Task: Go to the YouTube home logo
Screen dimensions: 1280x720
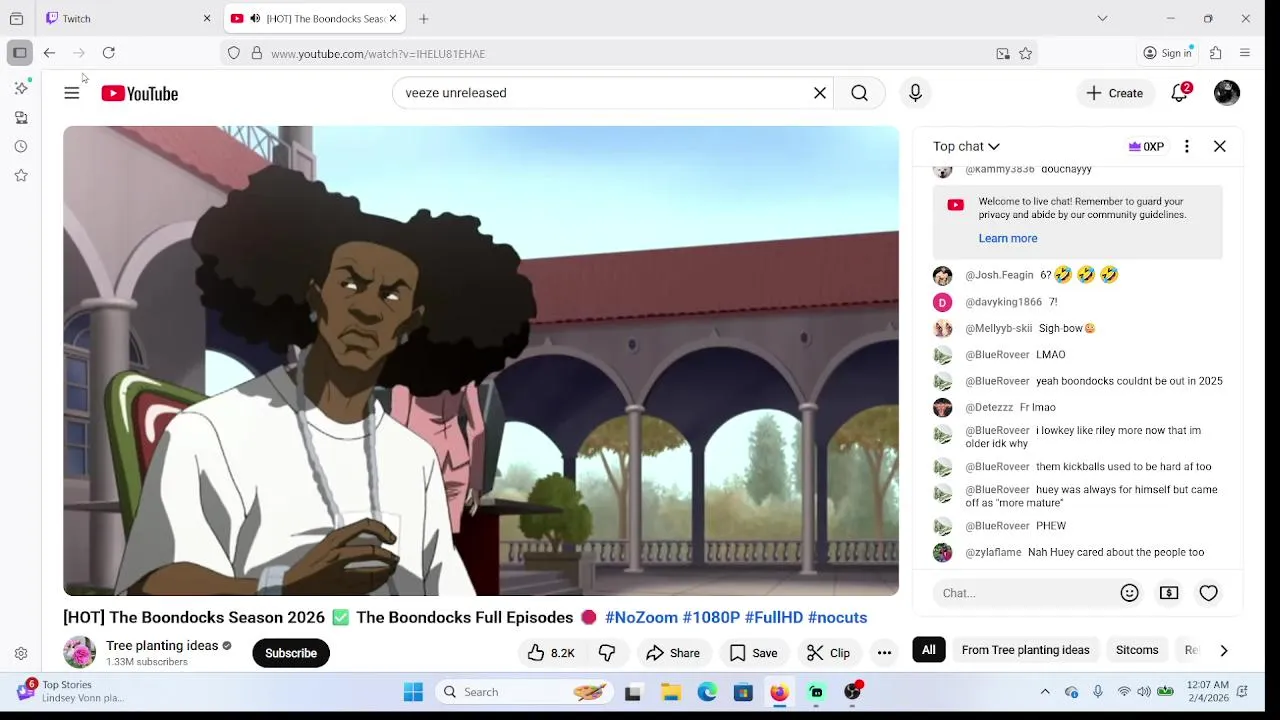Action: pyautogui.click(x=139, y=93)
